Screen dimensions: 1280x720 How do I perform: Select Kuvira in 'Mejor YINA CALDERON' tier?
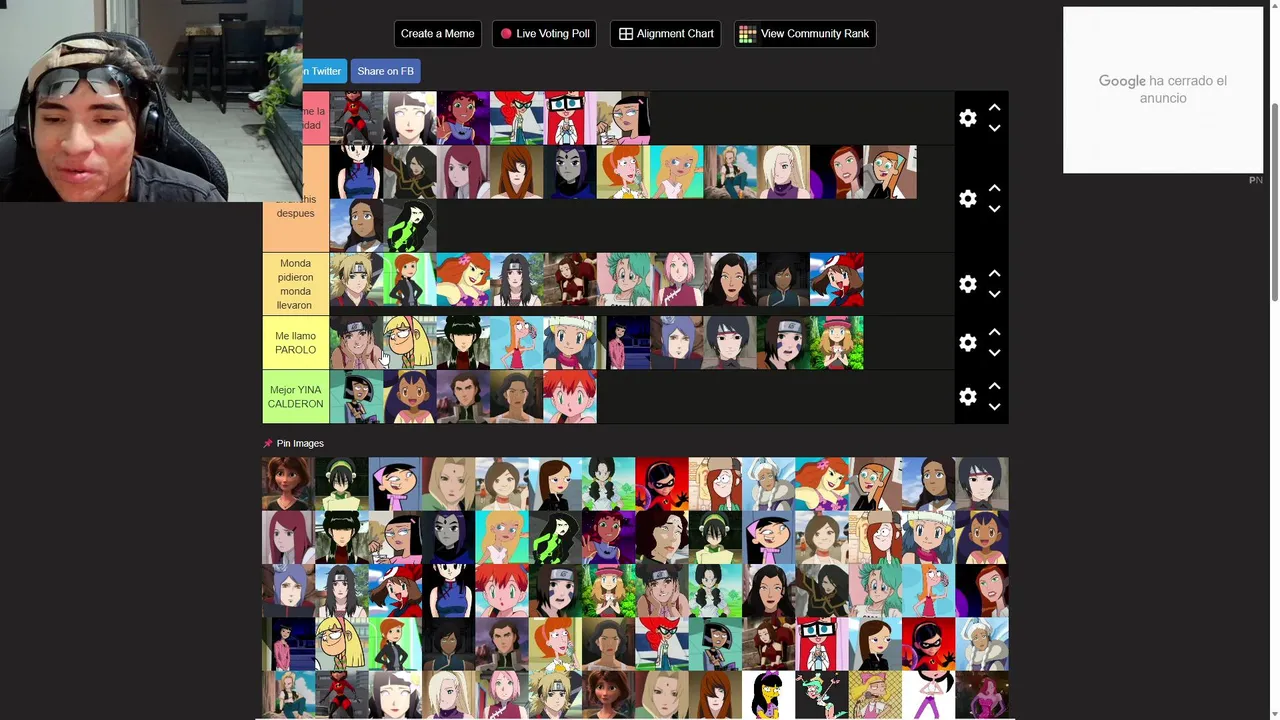click(x=463, y=397)
